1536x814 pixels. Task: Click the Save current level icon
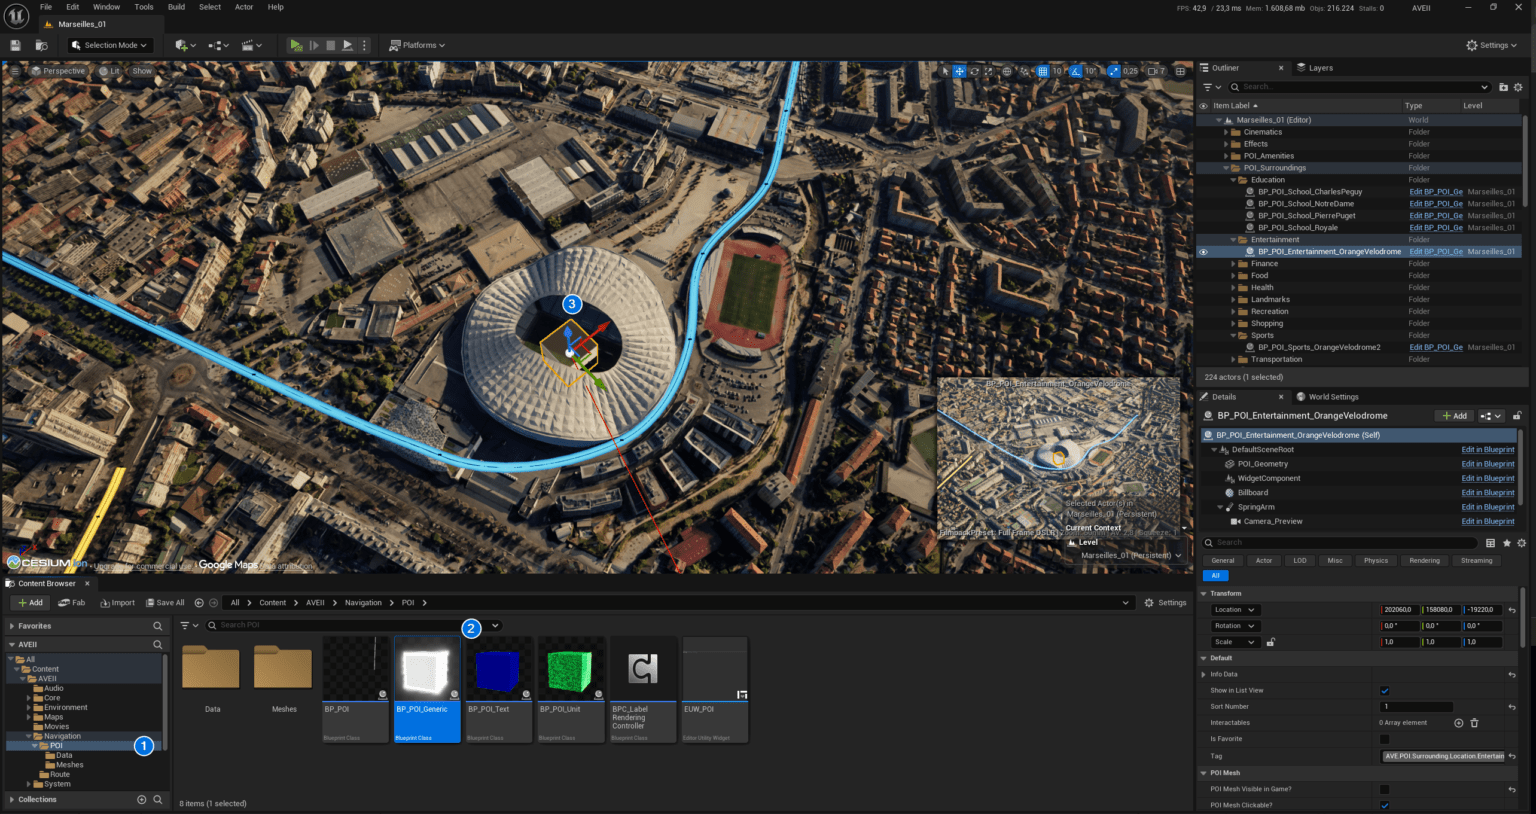pos(15,45)
